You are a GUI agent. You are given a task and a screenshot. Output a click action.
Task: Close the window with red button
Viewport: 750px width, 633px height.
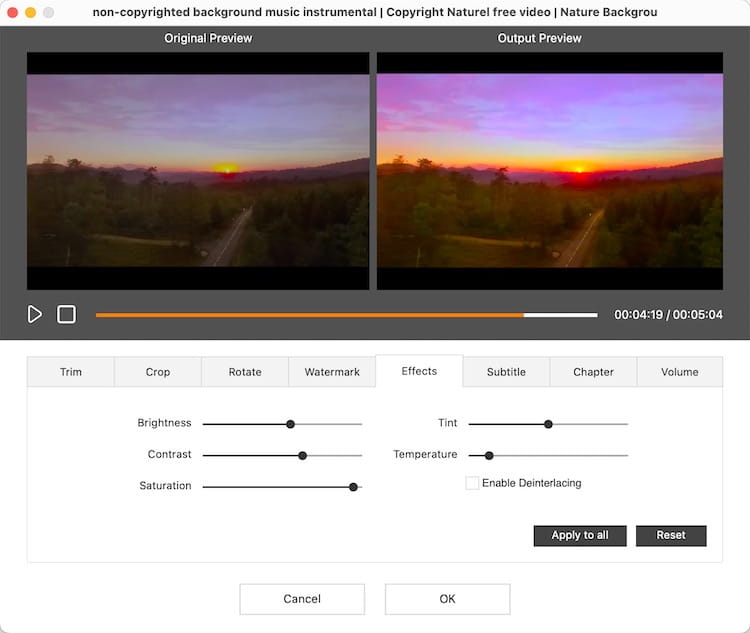tap(13, 12)
